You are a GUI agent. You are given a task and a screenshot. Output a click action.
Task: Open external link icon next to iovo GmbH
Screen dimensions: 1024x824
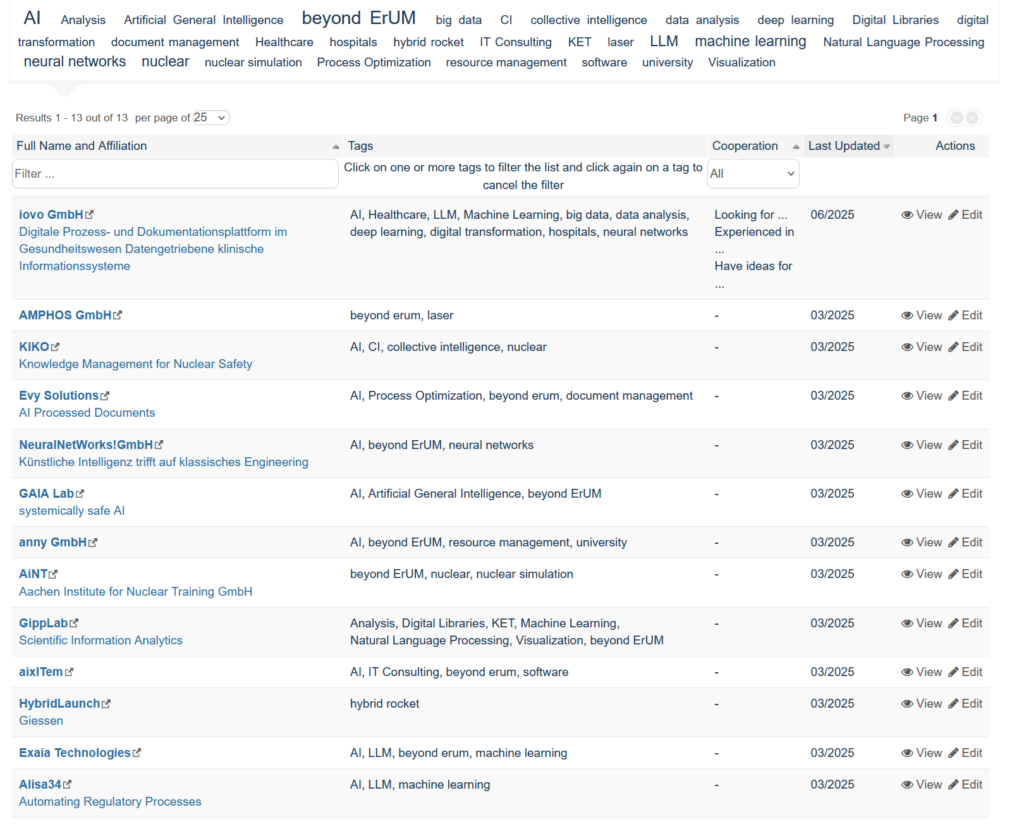[x=89, y=215]
